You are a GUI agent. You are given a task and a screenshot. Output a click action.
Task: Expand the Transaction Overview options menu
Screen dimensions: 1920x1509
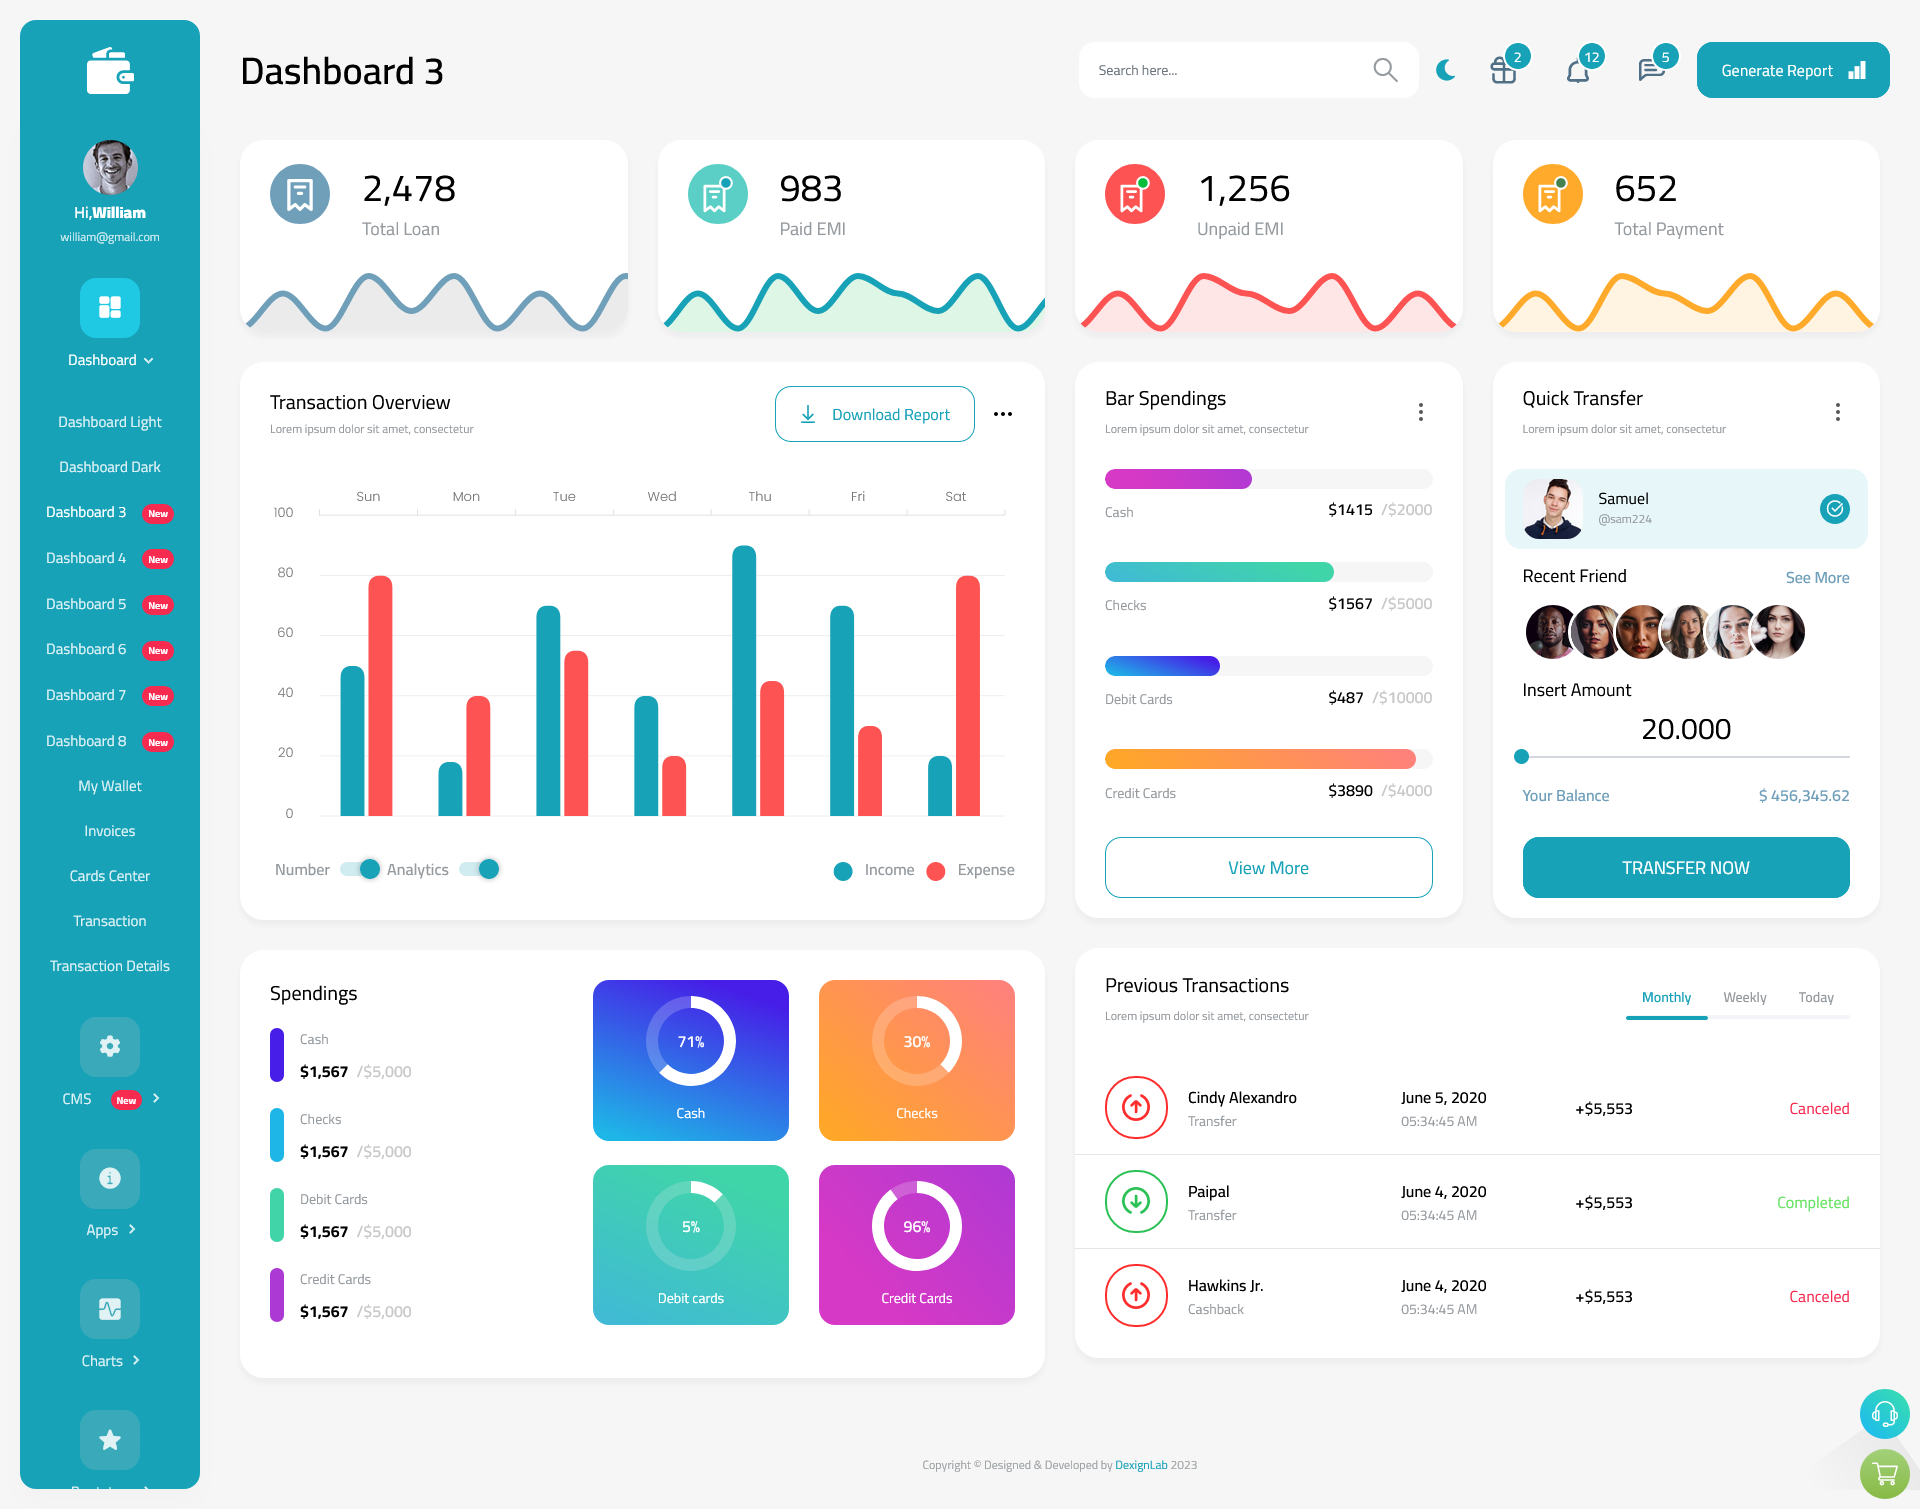(1004, 413)
